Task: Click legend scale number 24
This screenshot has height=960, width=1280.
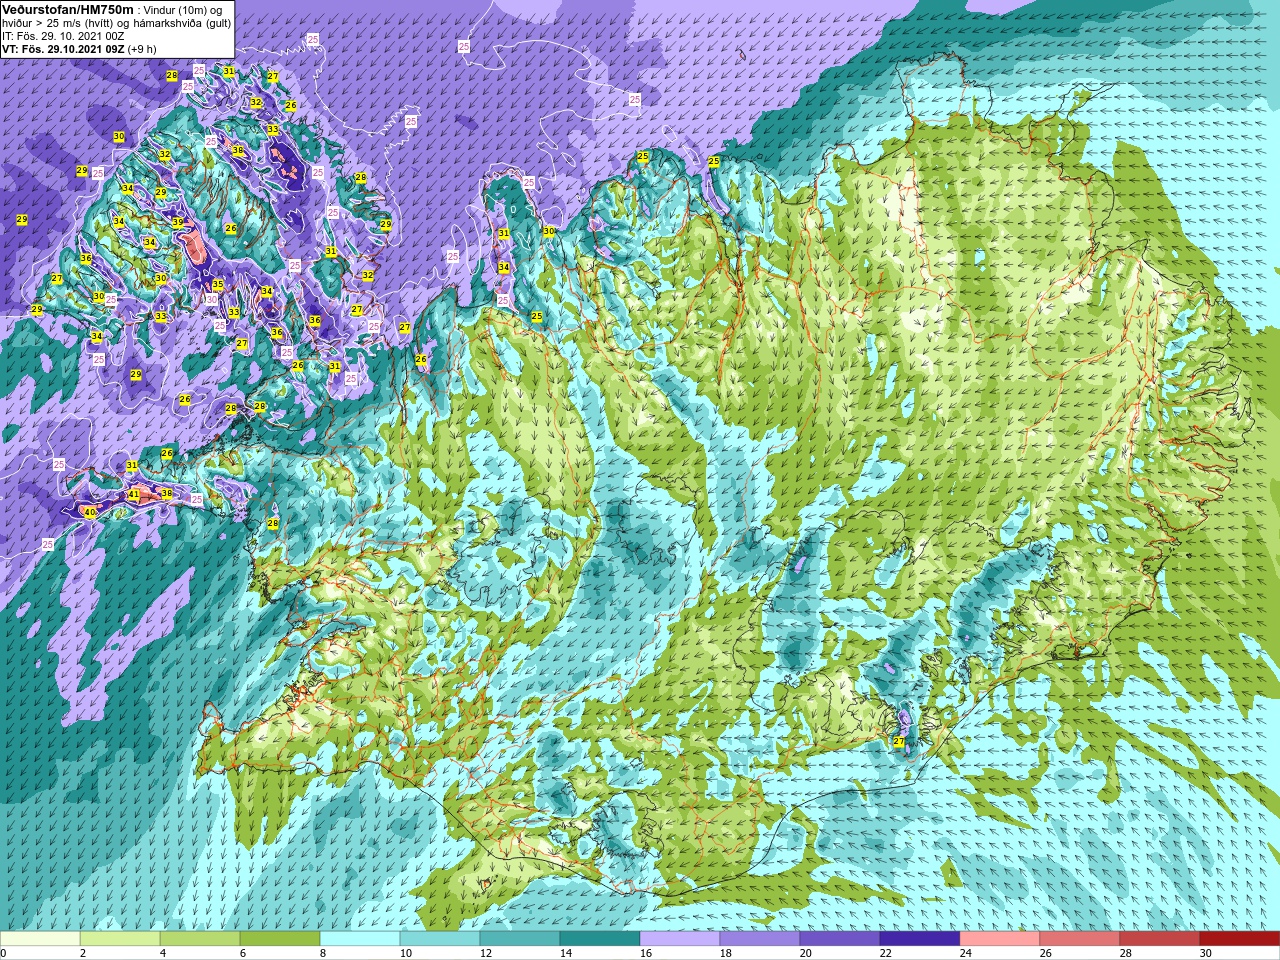Action: 965,953
